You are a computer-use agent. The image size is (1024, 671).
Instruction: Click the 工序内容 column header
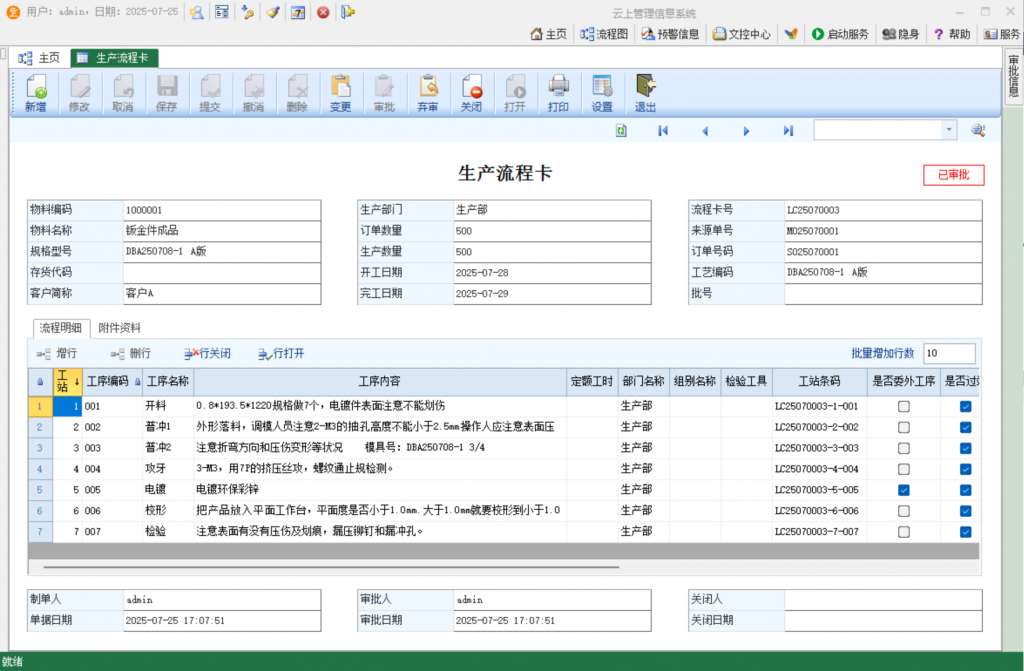tap(380, 382)
